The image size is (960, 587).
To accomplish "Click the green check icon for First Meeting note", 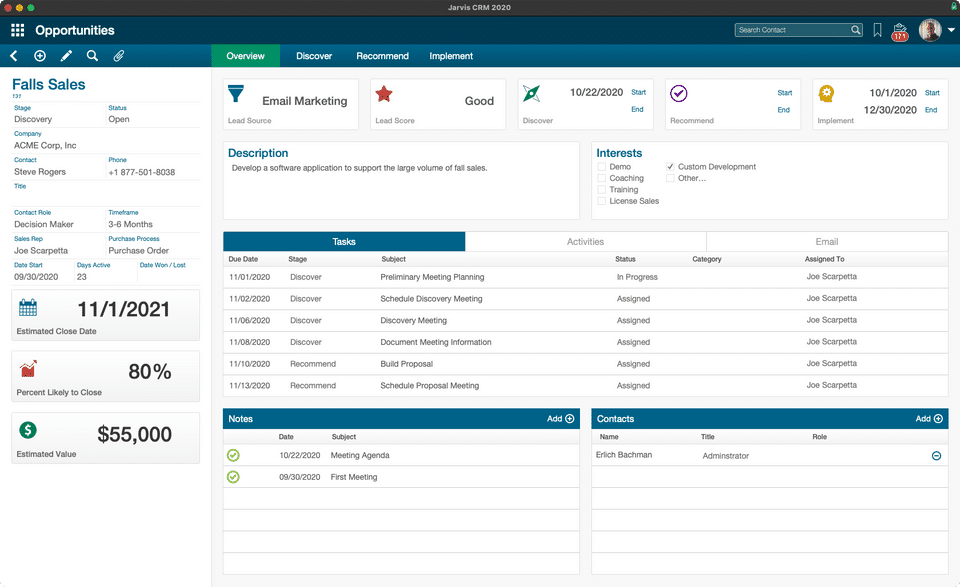I will 233,477.
